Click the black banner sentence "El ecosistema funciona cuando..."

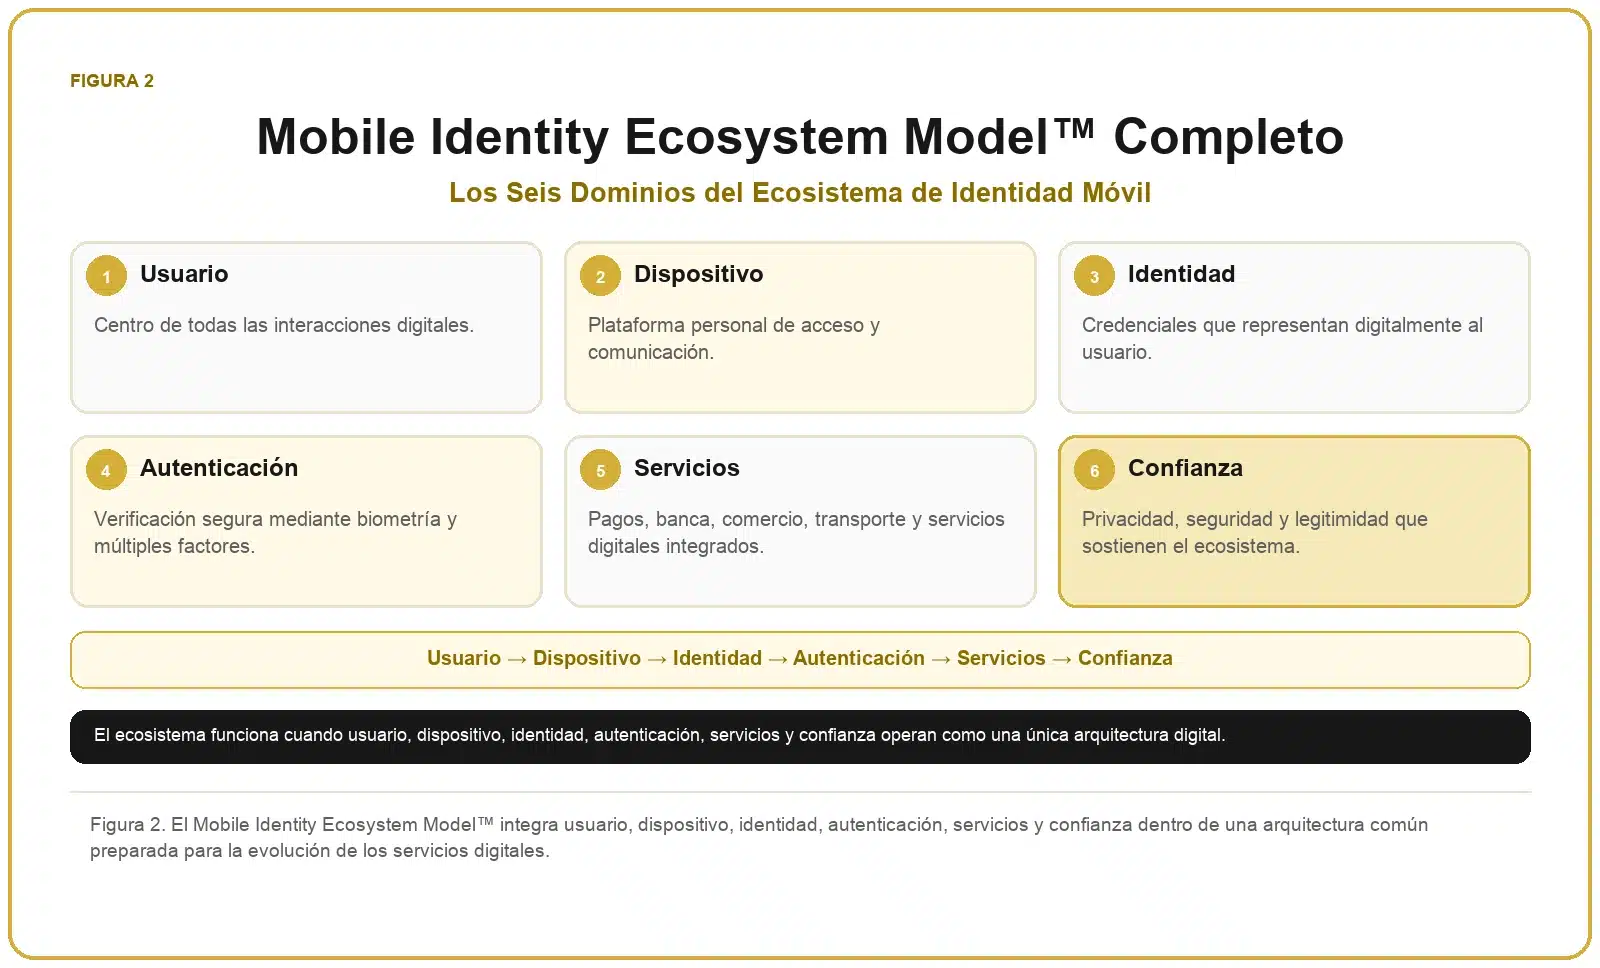(660, 735)
